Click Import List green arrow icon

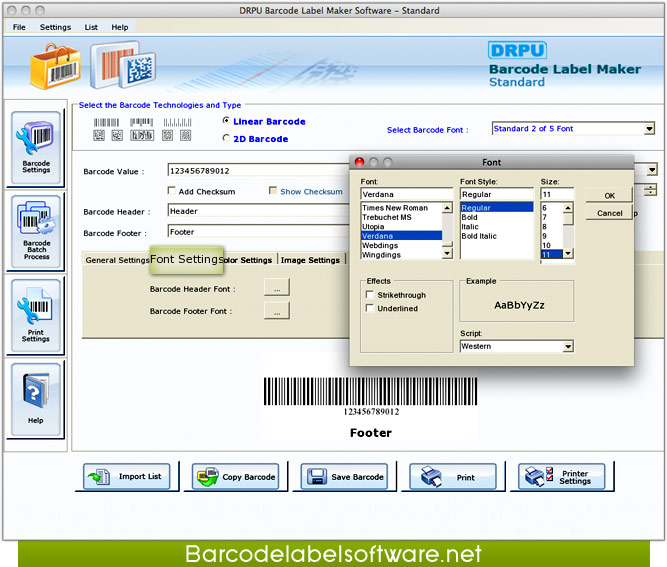coord(99,477)
